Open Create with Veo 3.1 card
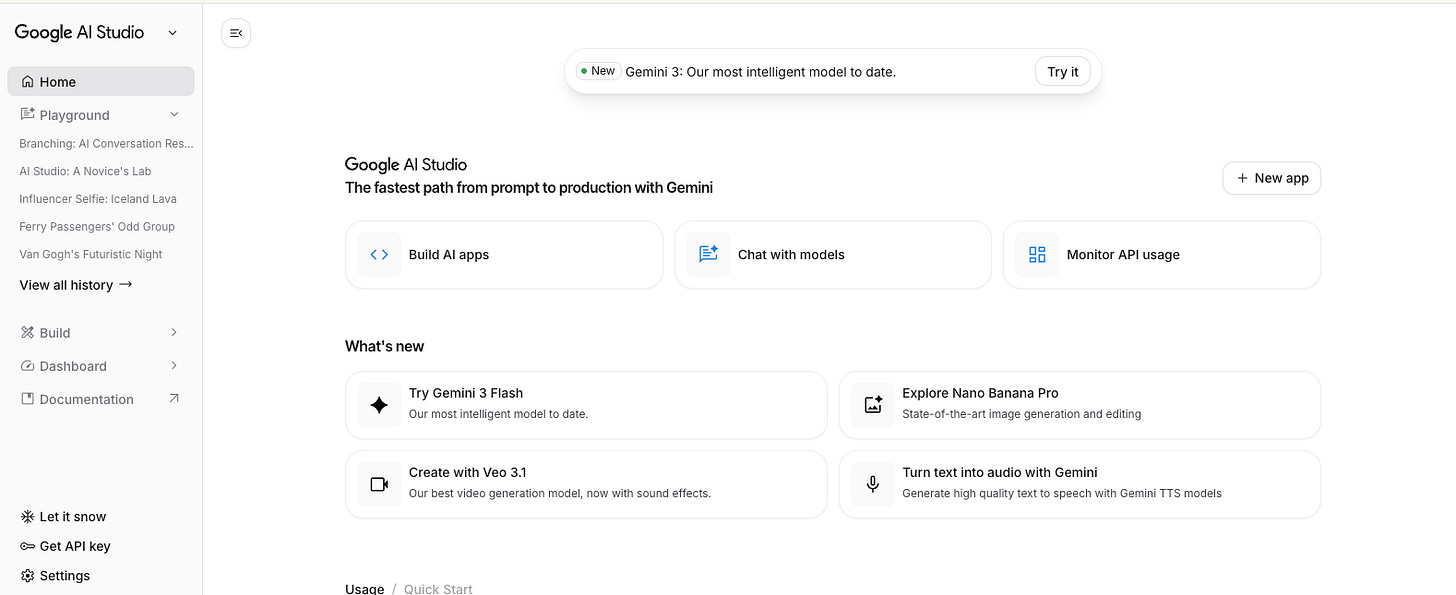1456x595 pixels. pyautogui.click(x=586, y=484)
